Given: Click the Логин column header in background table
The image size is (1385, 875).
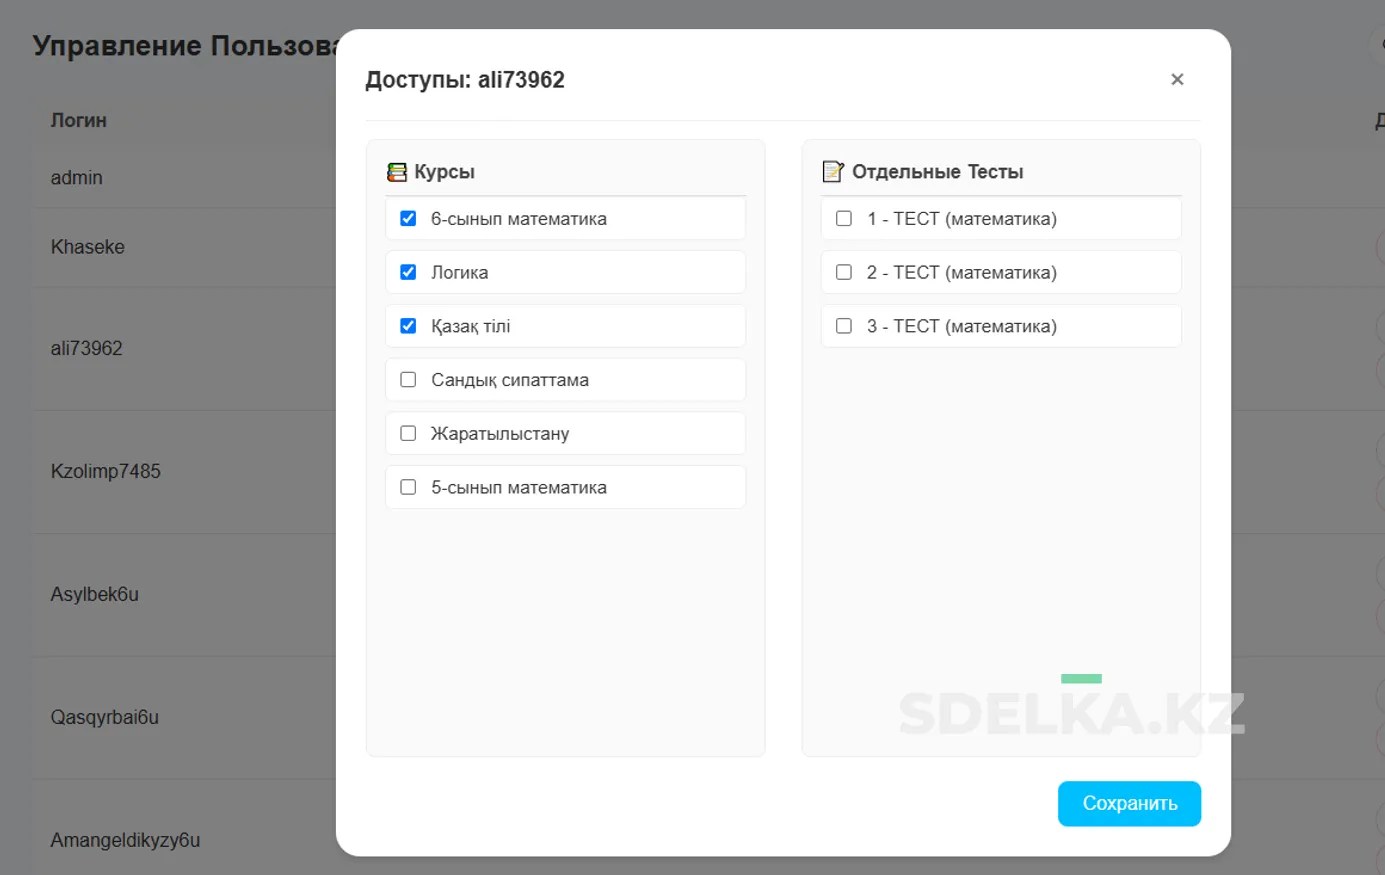Looking at the screenshot, I should [x=79, y=120].
